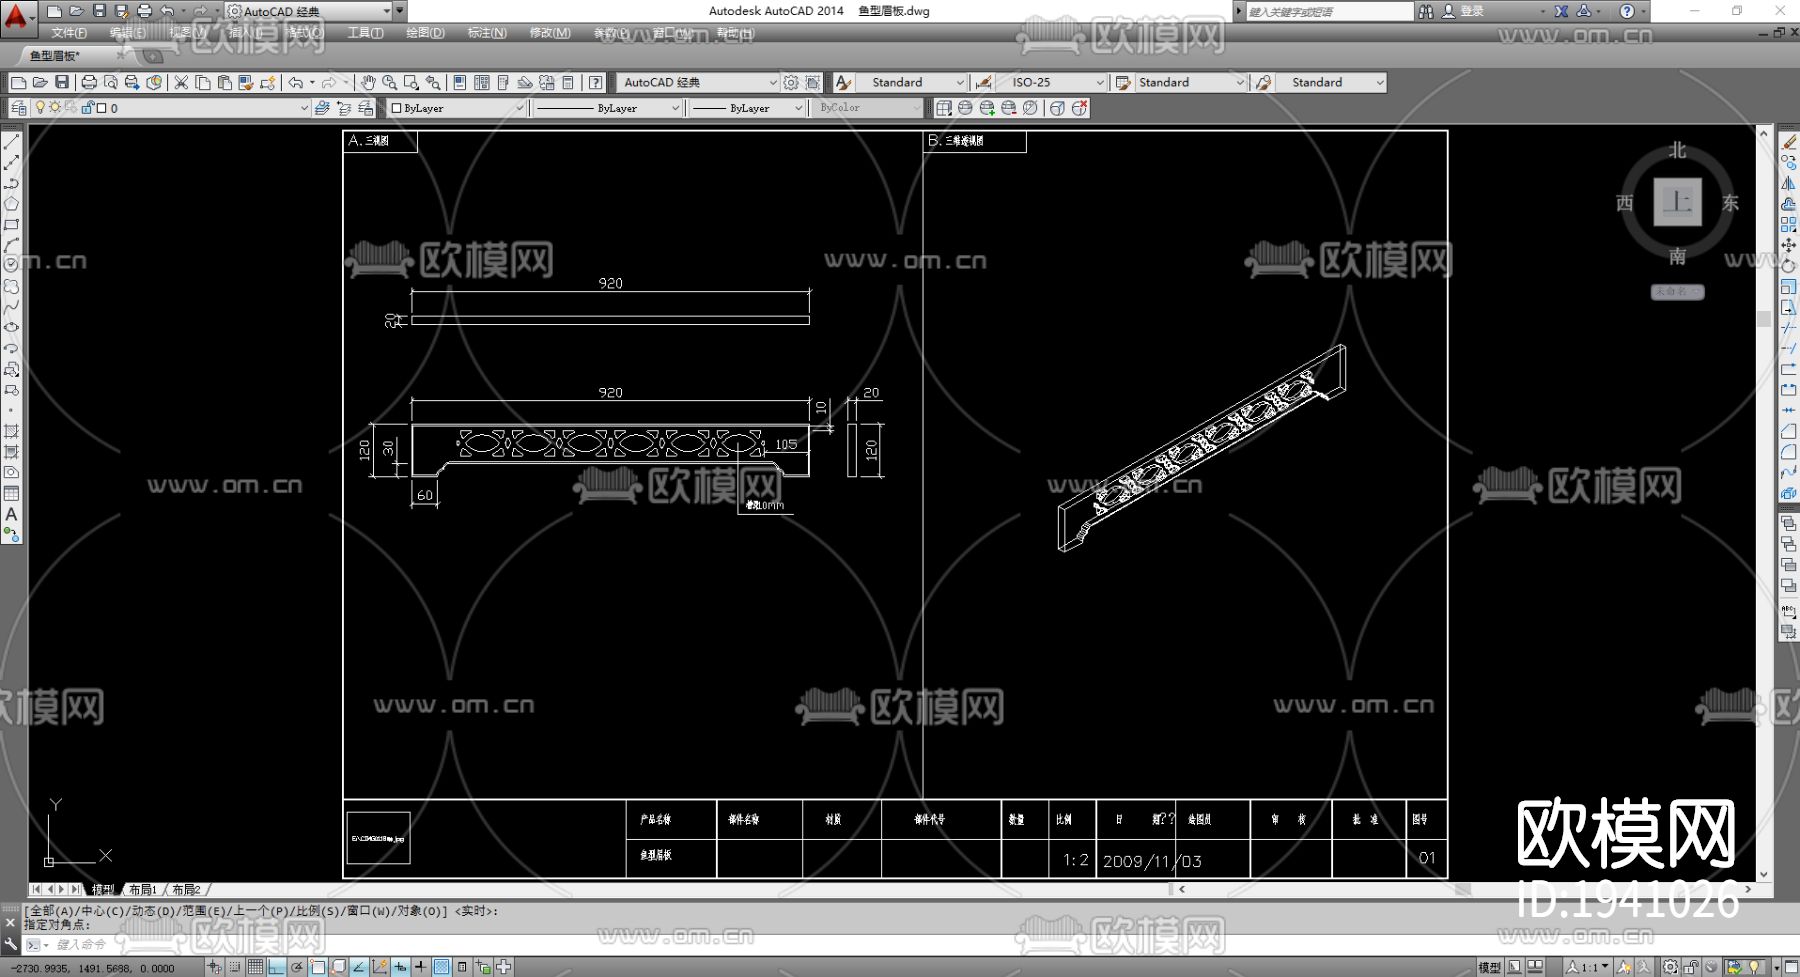Toggle grid display in status bar
1800x977 pixels.
tap(255, 967)
